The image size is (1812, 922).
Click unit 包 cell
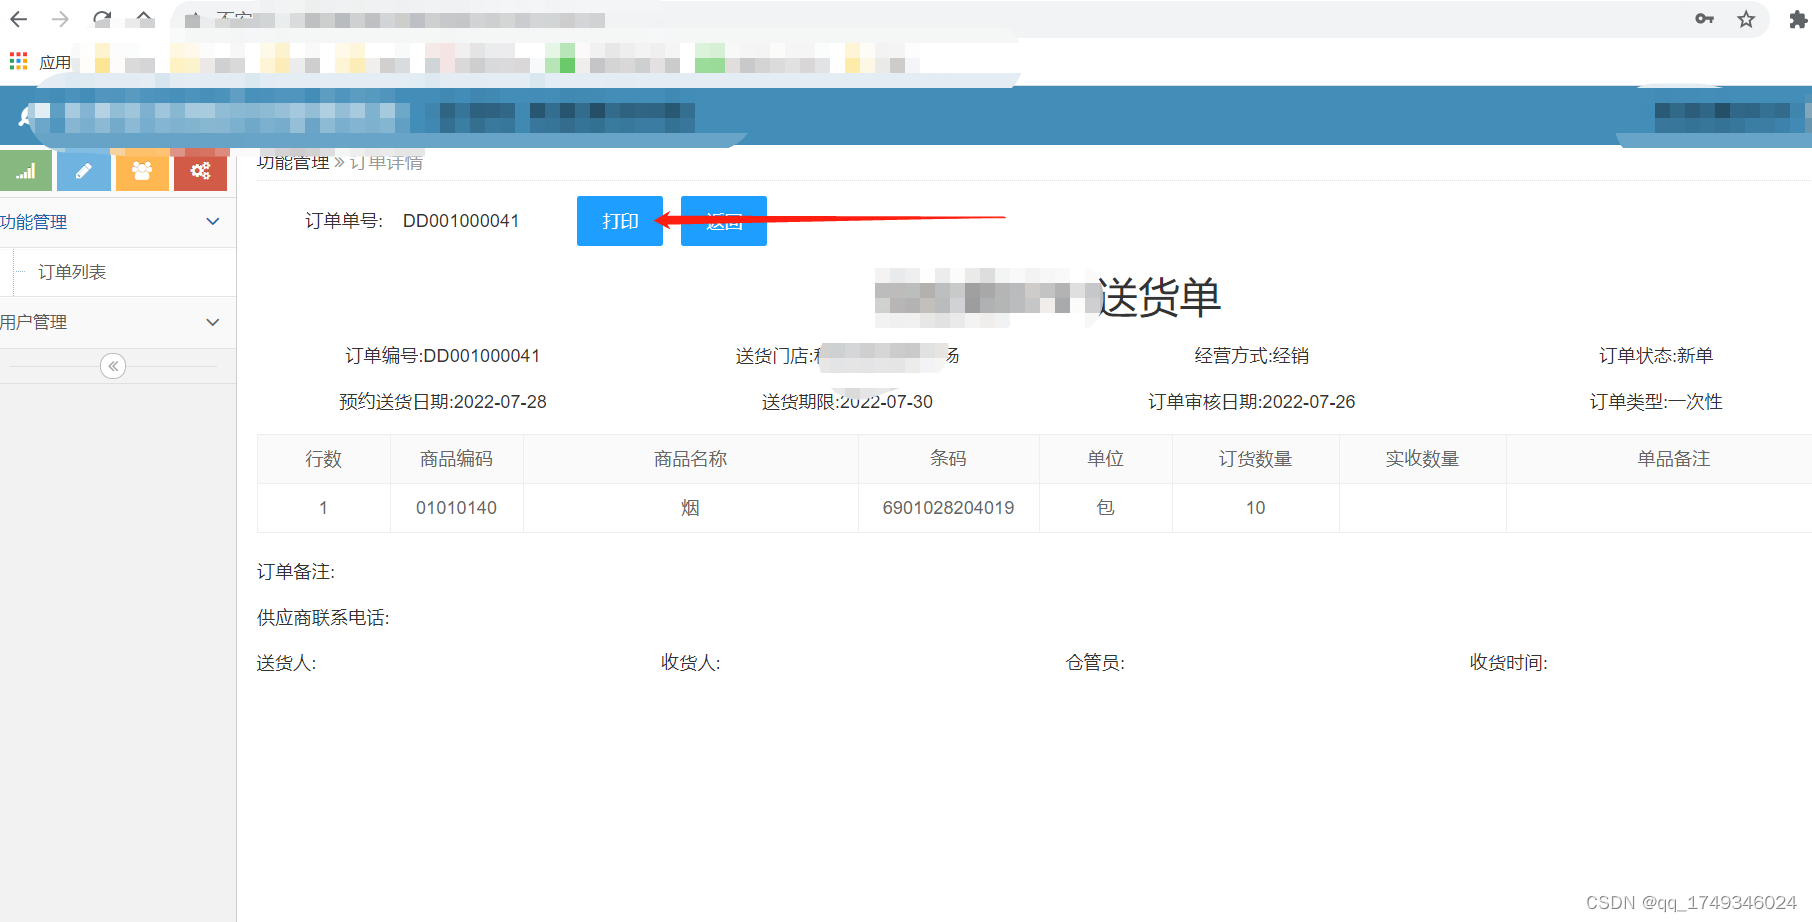pyautogui.click(x=1105, y=508)
